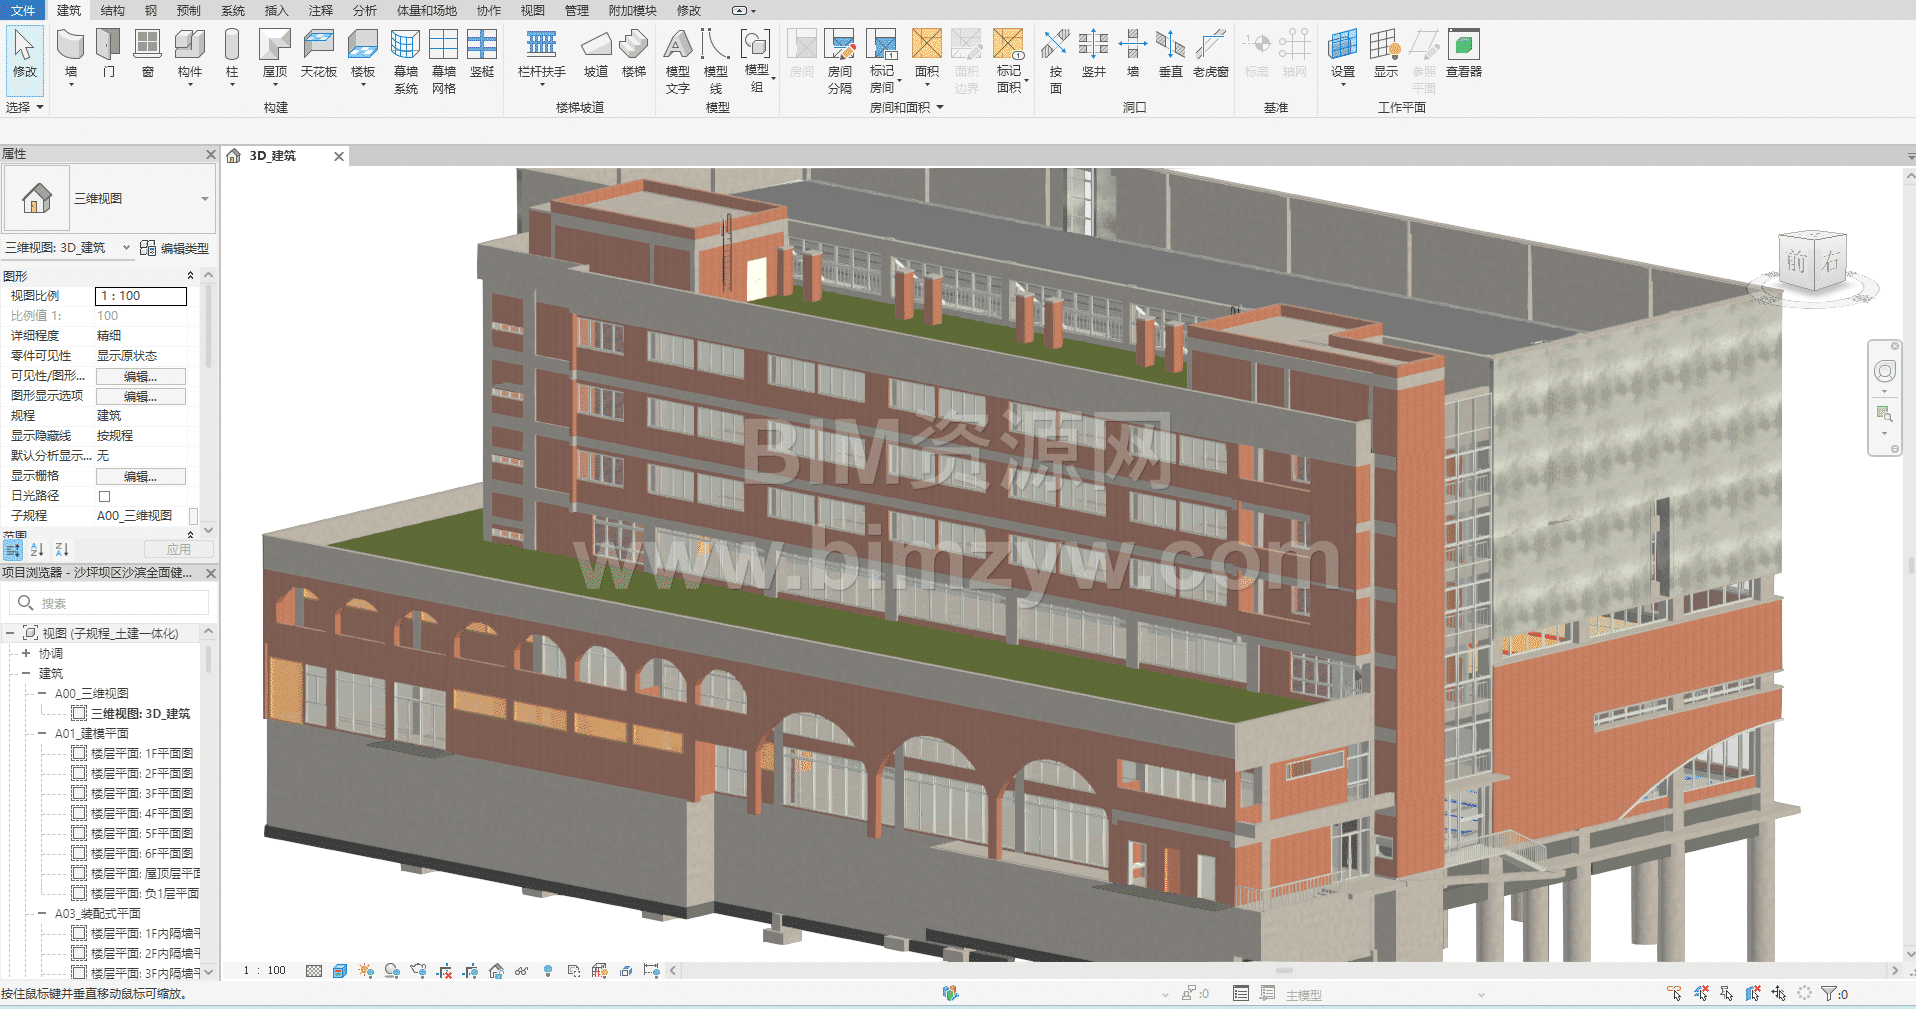The width and height of the screenshot is (1916, 1009).
Task: Toggle reveal hidden elements lightbulb
Action: [x=548, y=971]
